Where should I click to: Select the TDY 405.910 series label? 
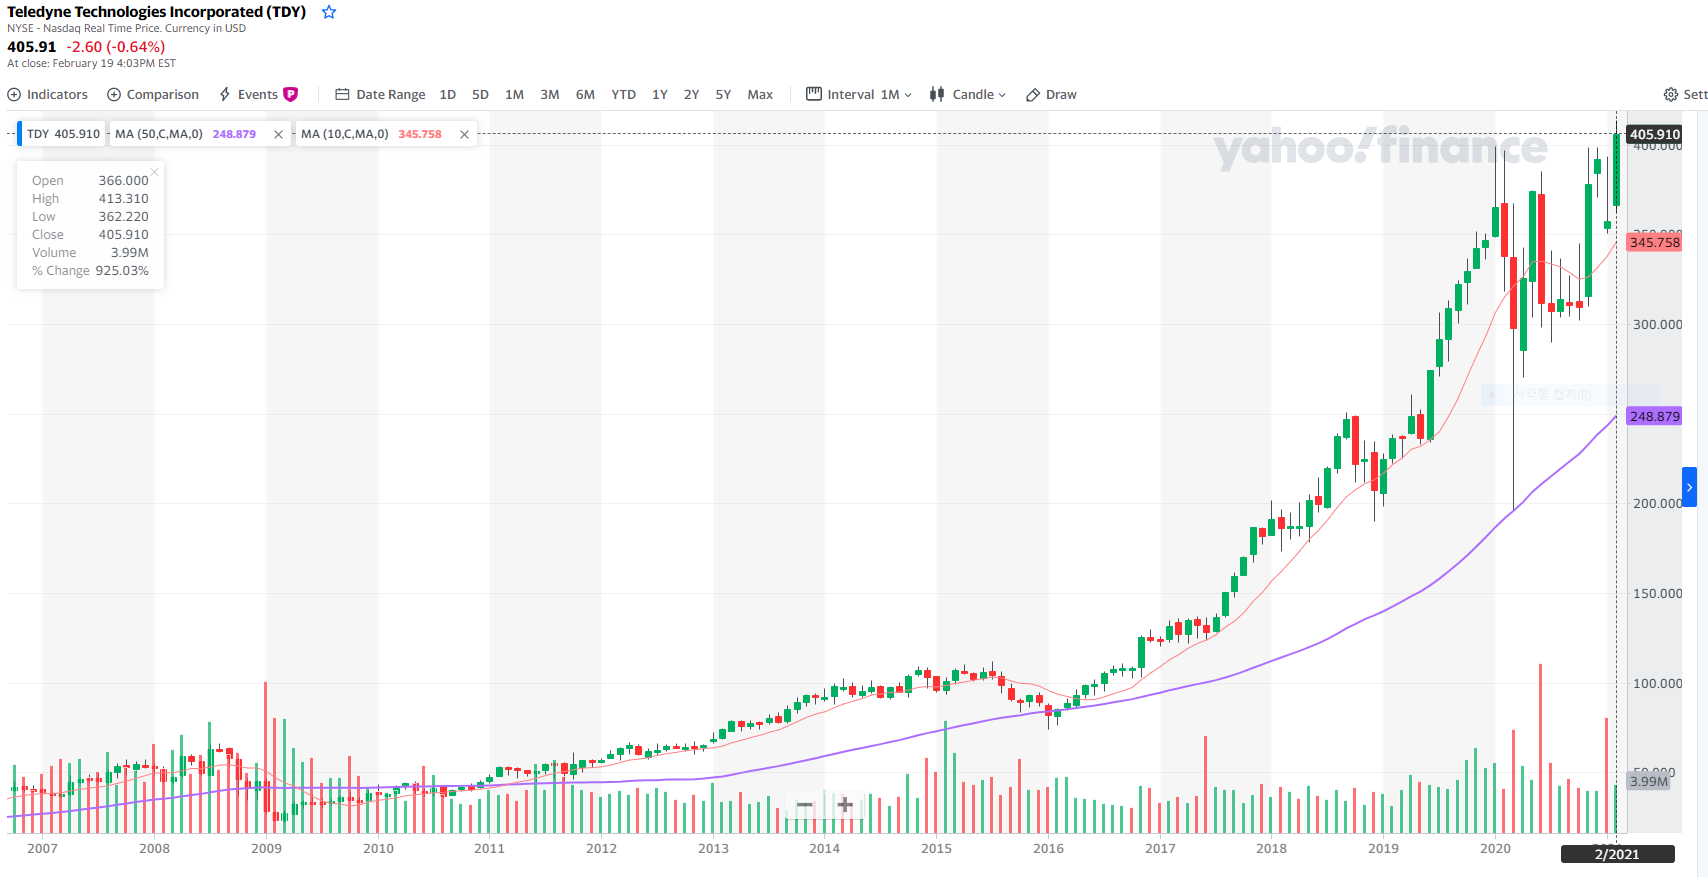click(63, 134)
